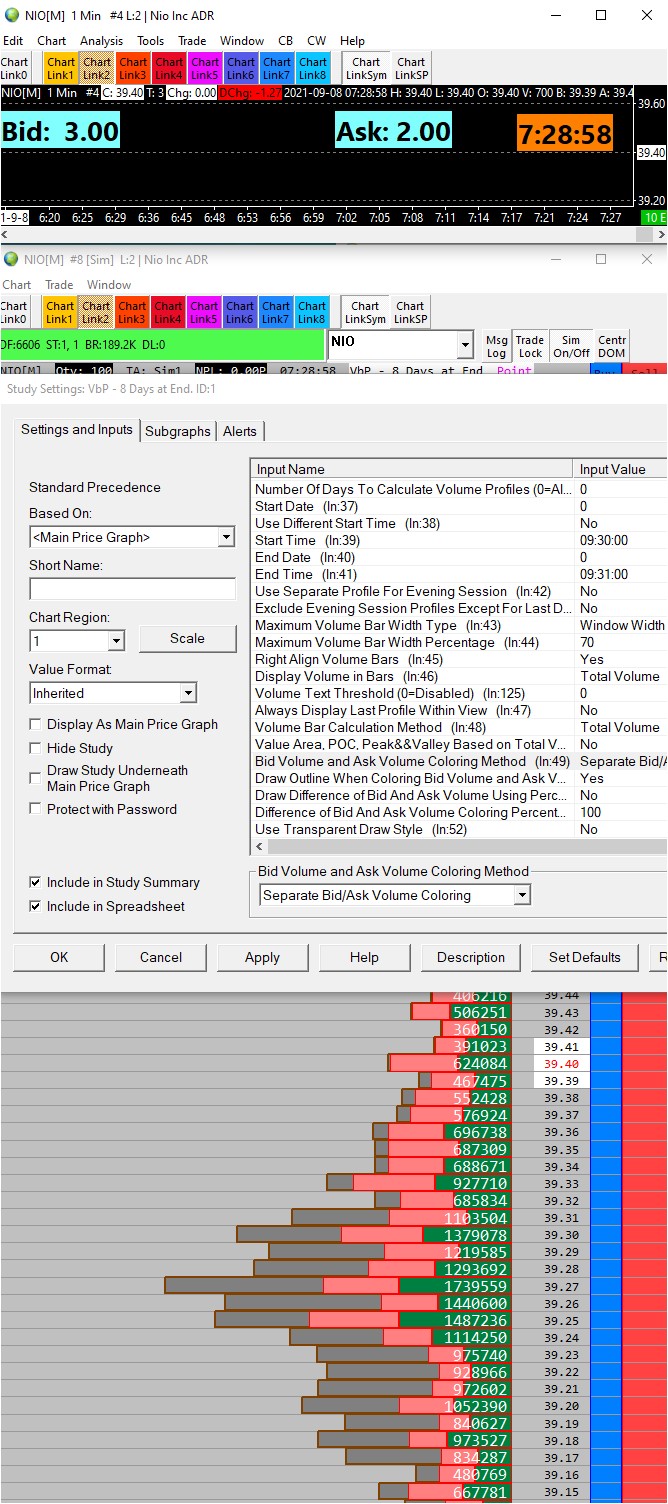Click Chart Link5 in the lower trade window
This screenshot has height=1504, width=668.
pos(204,313)
